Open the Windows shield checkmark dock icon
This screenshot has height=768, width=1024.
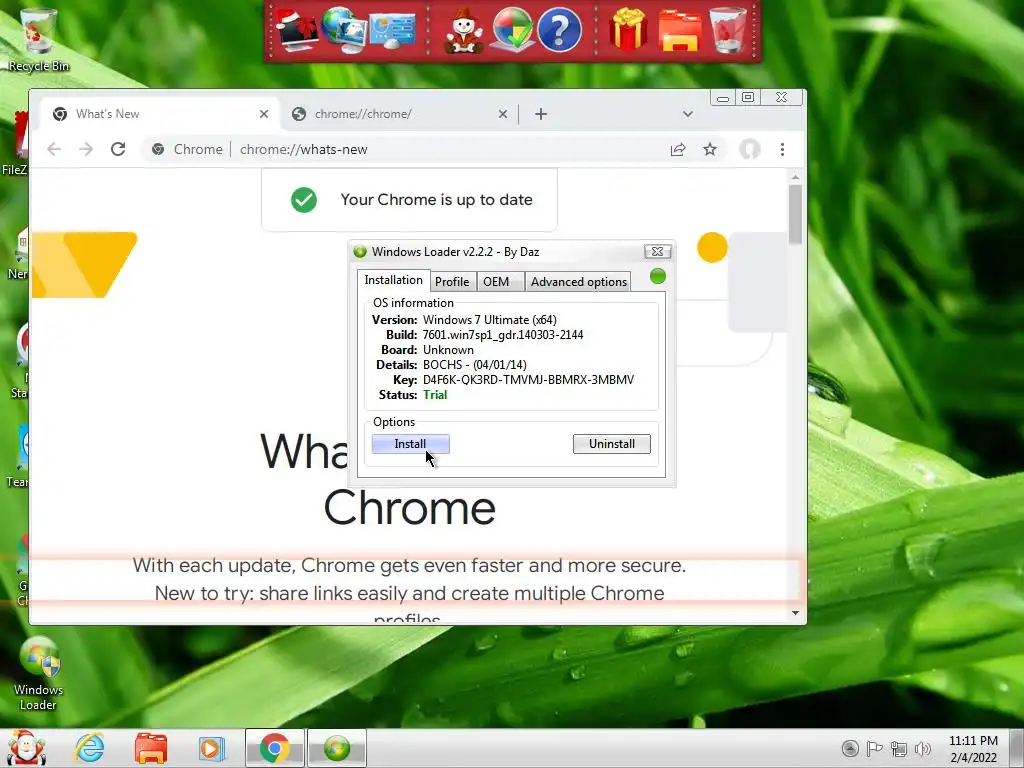click(x=511, y=30)
